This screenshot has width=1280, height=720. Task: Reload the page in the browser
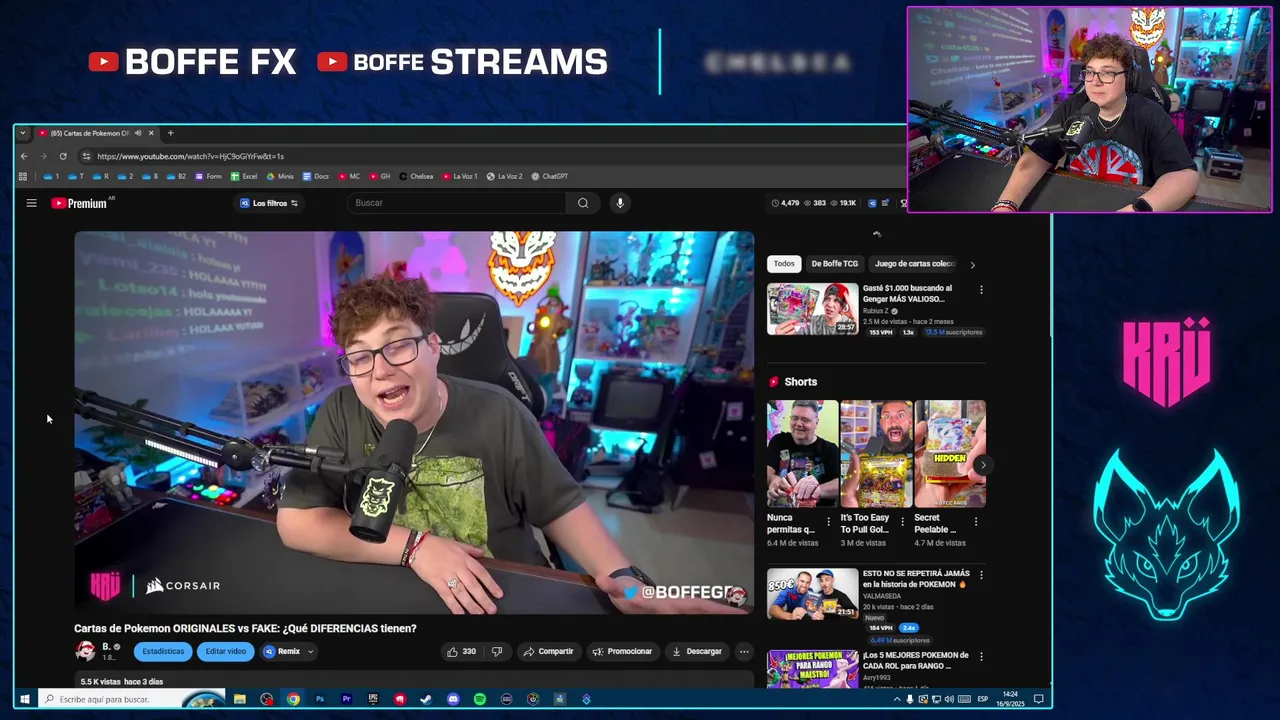[x=63, y=156]
